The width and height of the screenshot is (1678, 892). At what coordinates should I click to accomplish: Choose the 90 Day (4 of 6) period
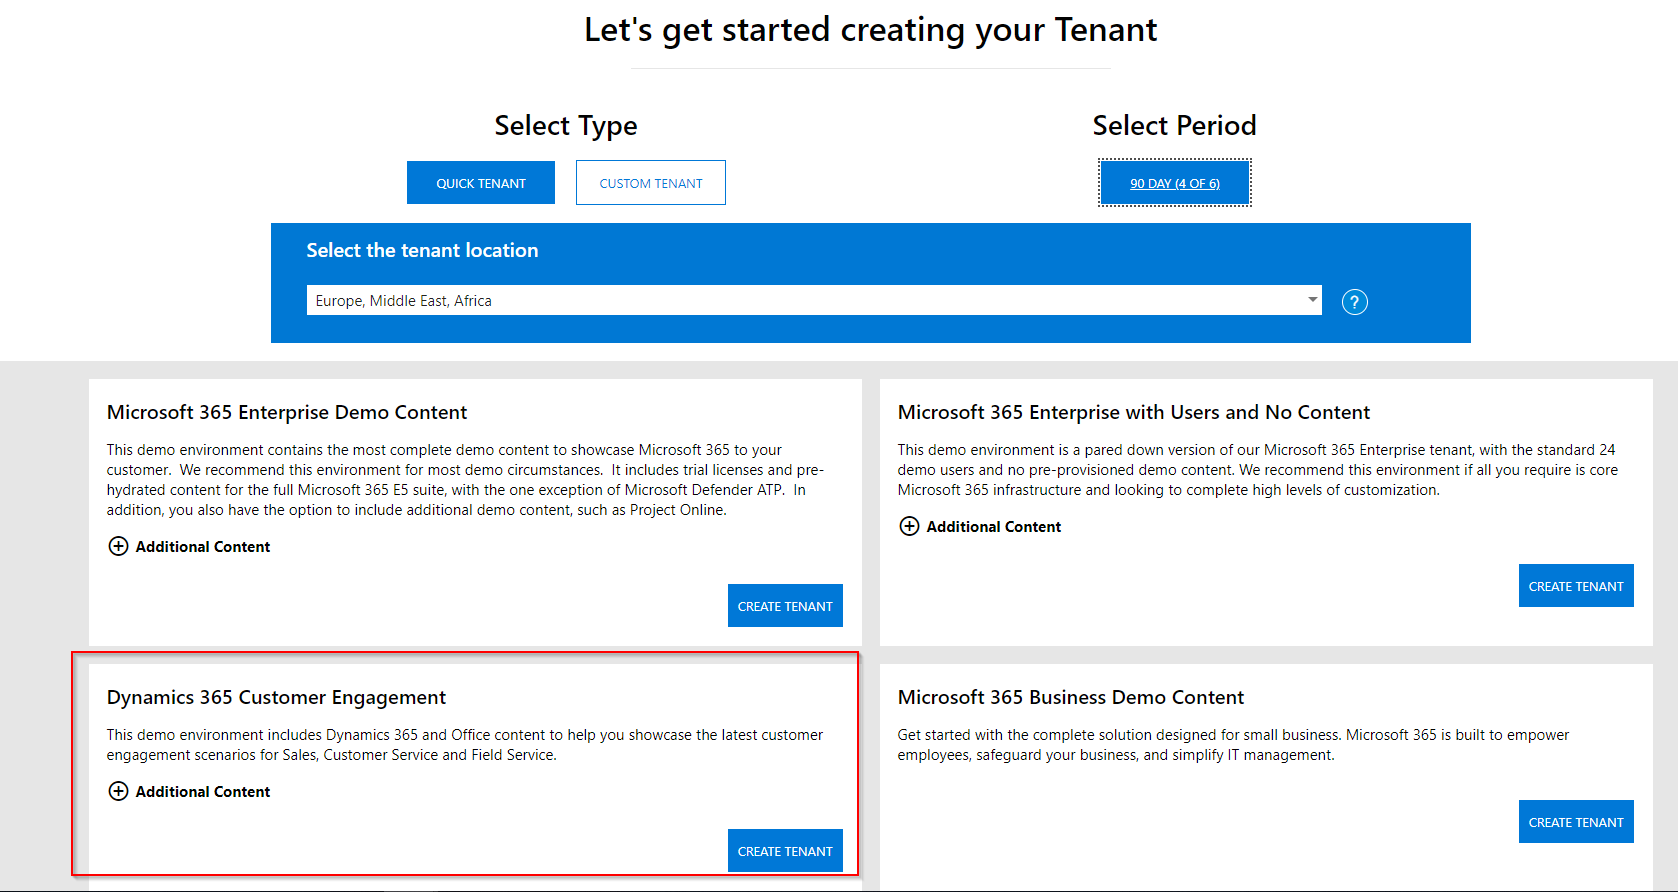click(x=1174, y=183)
